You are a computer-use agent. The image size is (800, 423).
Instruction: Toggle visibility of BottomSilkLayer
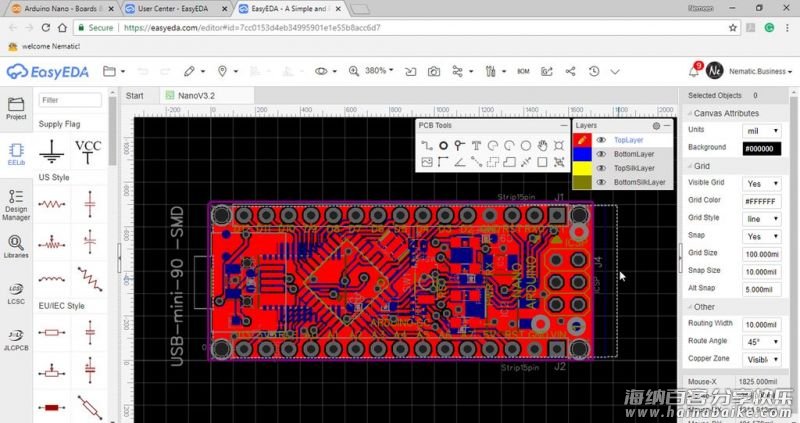[x=601, y=182]
